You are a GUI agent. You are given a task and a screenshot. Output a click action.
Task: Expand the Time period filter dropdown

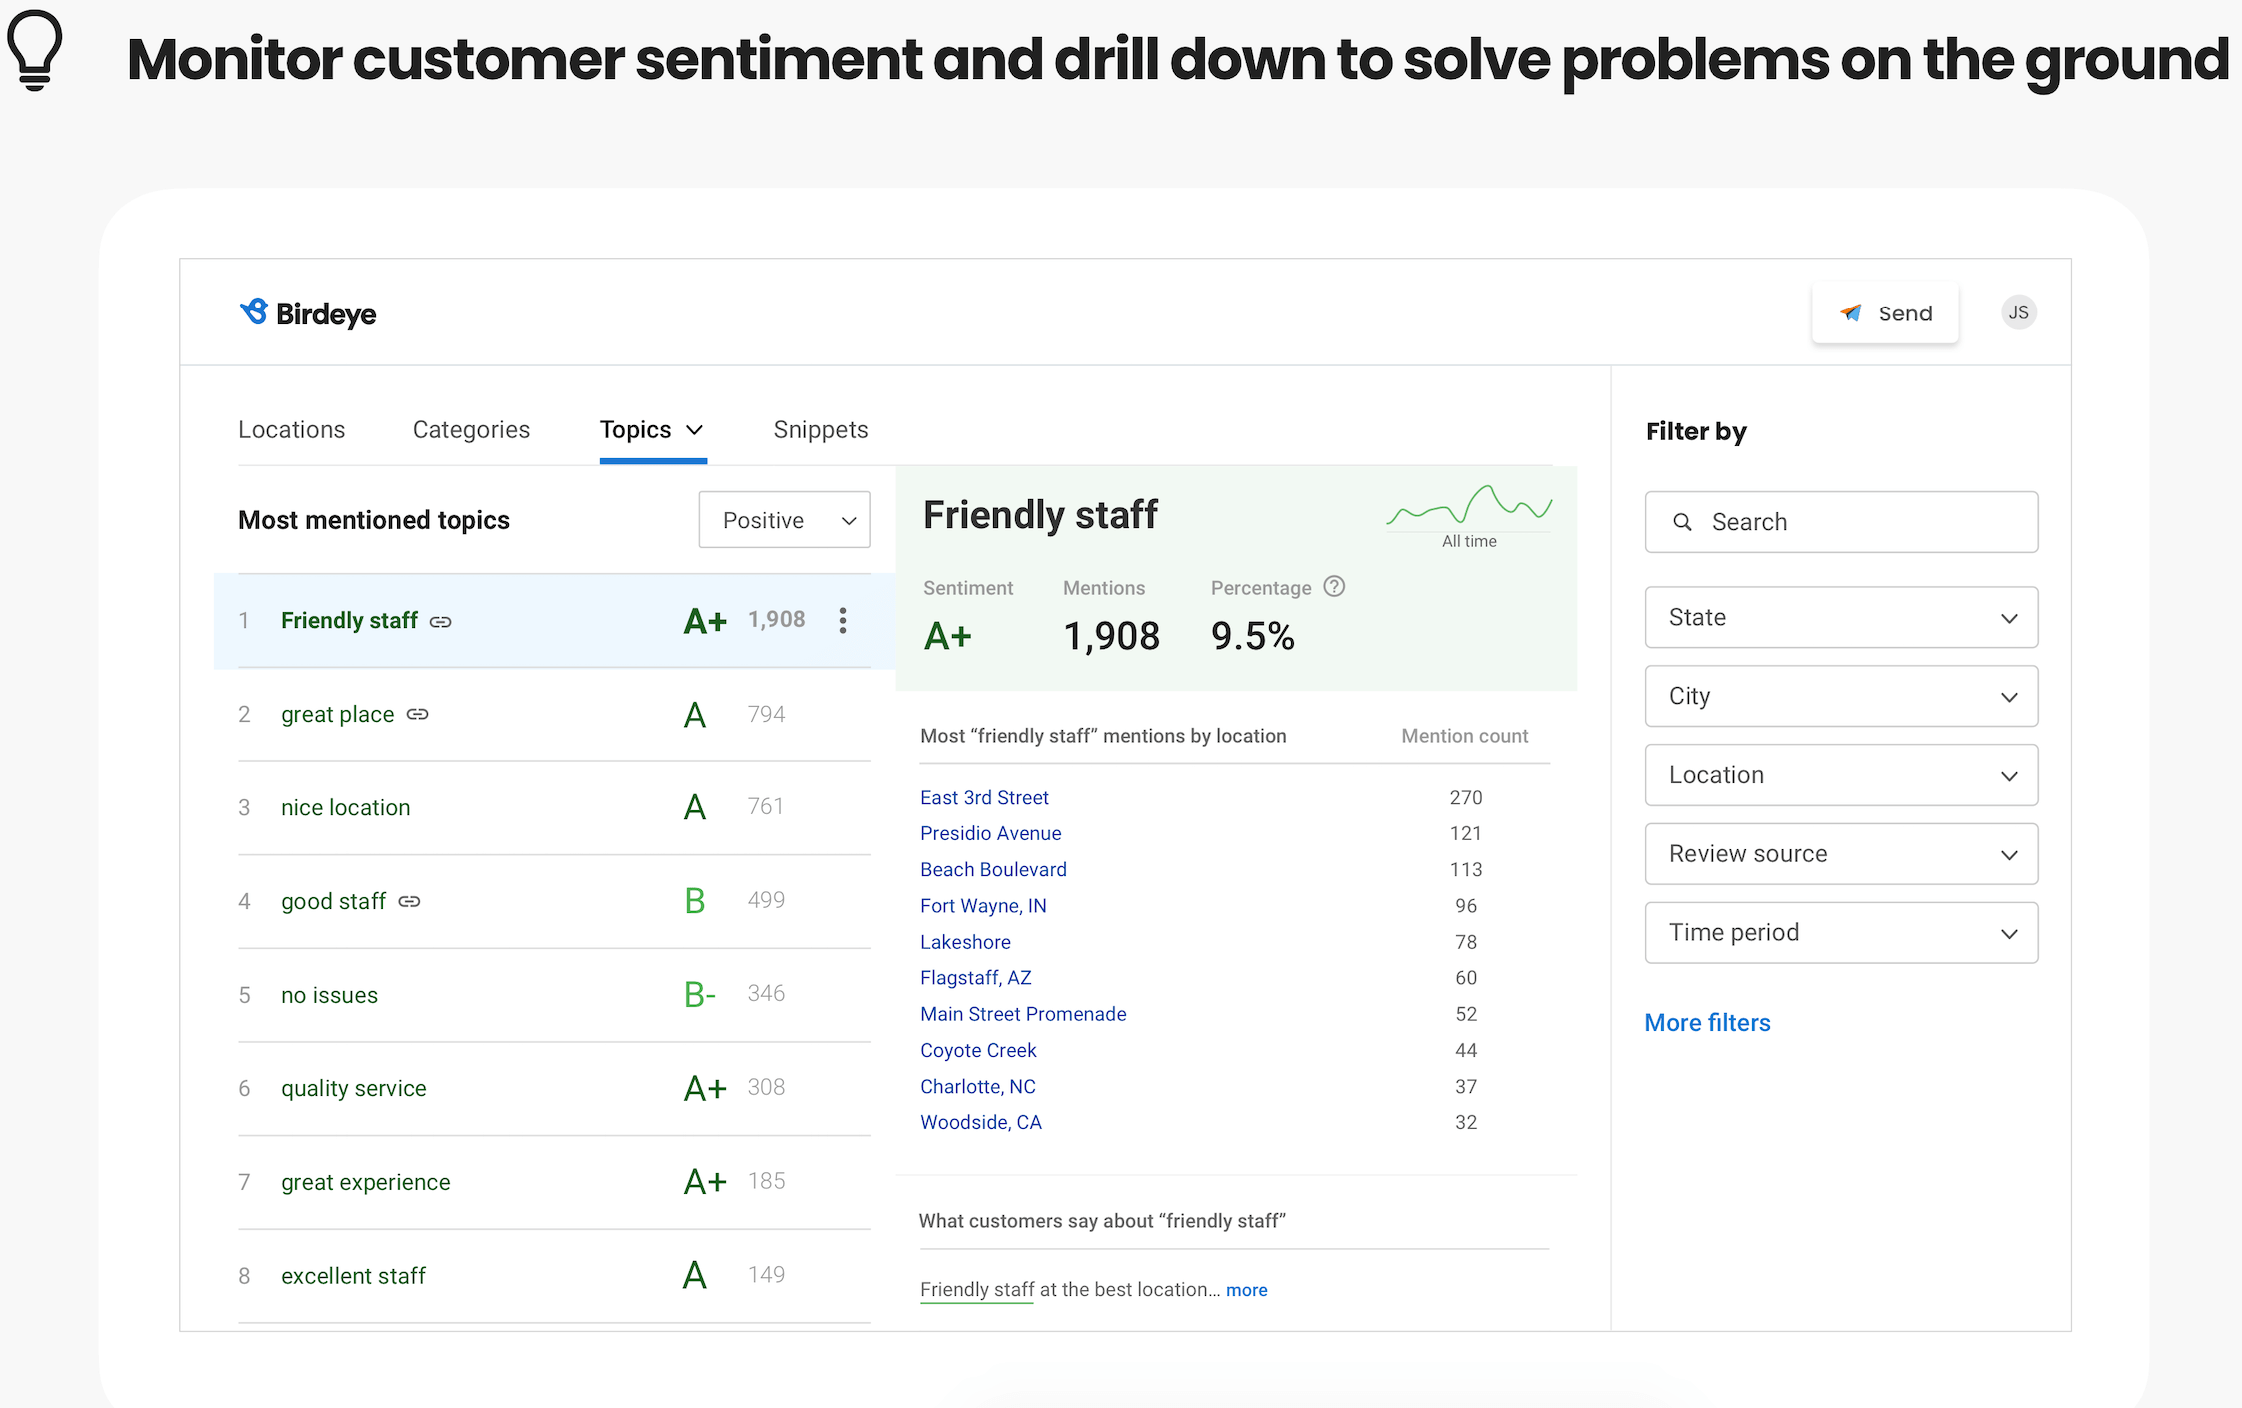click(x=1841, y=932)
